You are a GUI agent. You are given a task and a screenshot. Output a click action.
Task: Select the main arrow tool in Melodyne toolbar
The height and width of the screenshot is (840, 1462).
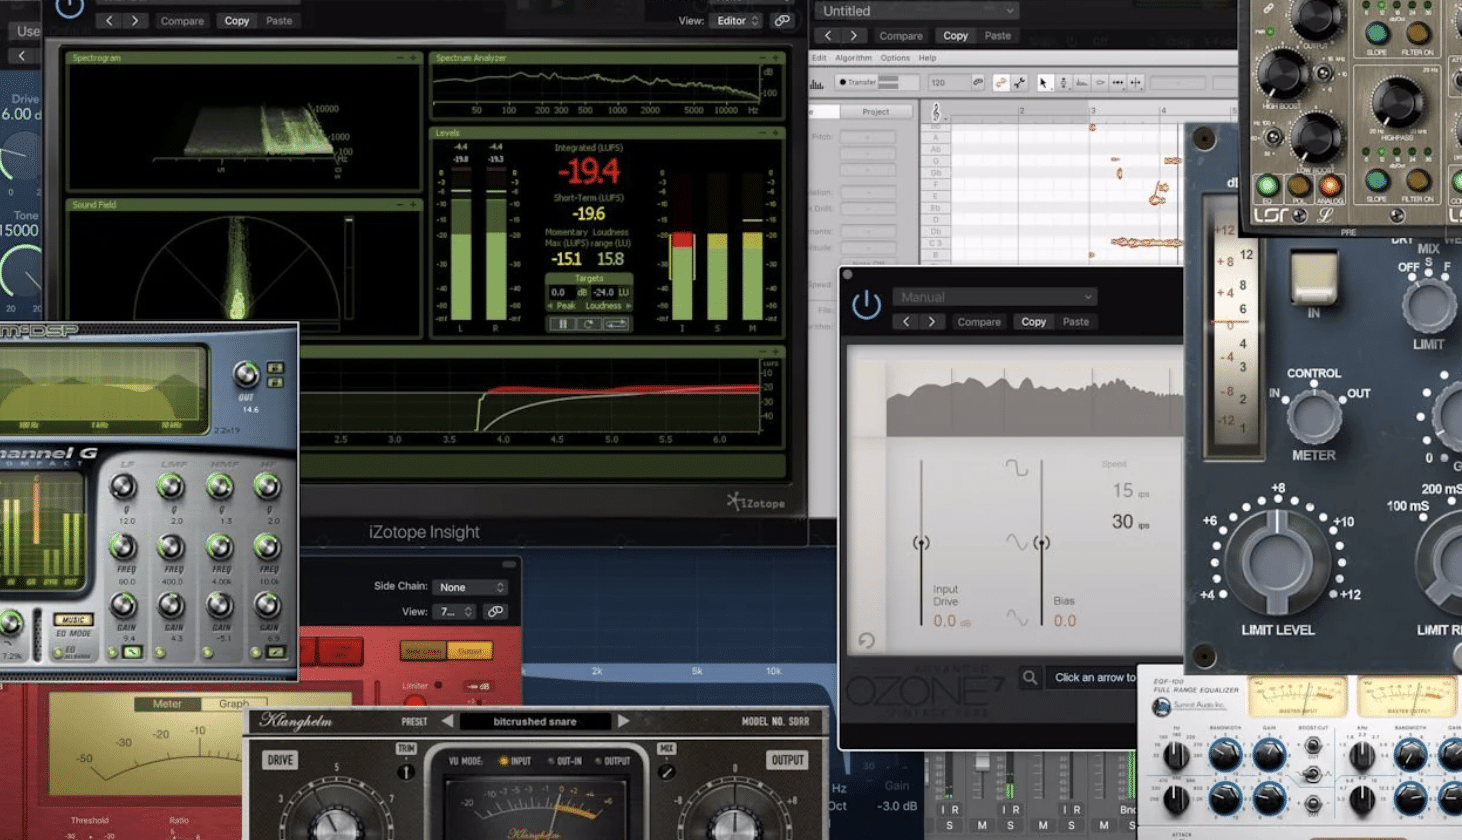[1044, 82]
